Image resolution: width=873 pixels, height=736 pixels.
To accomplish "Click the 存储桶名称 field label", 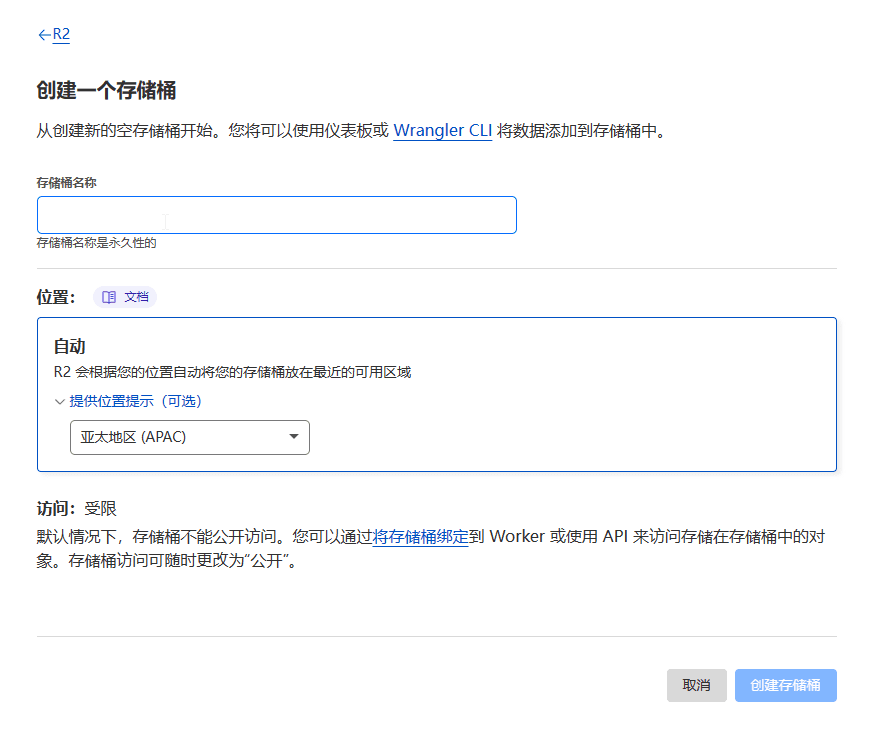I will (x=67, y=182).
